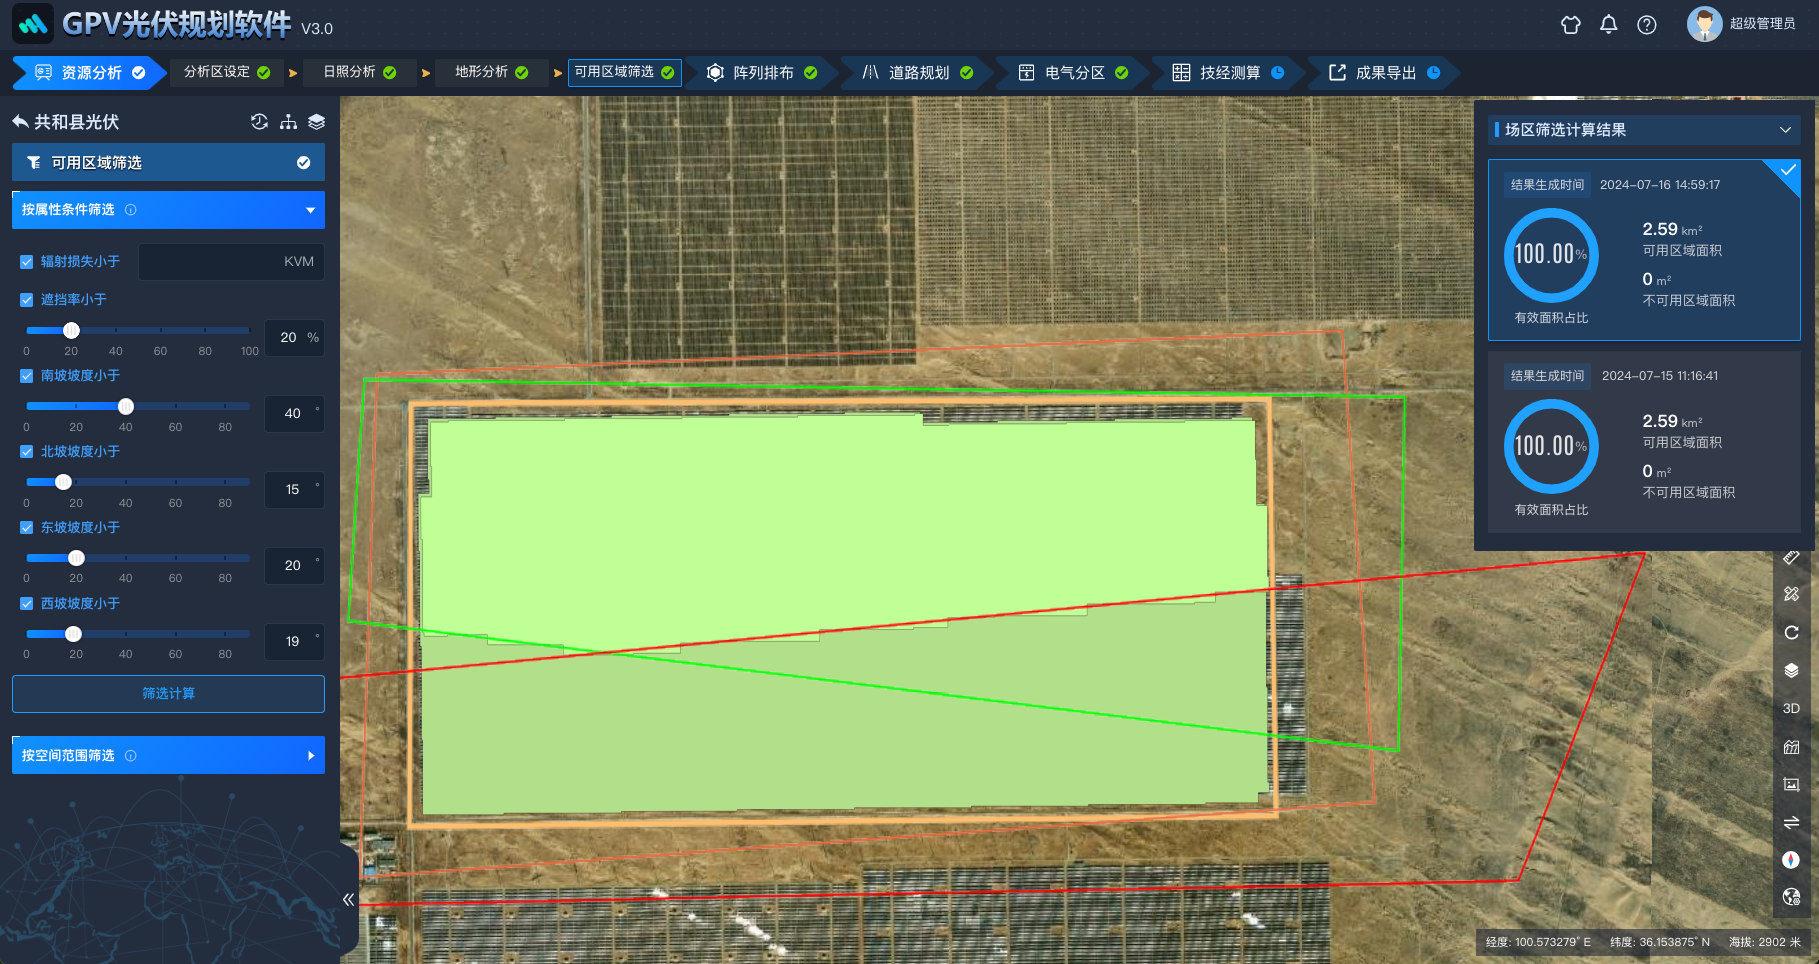This screenshot has height=964, width=1819.
Task: Click the swap arrows icon in right toolbar
Action: coord(1791,822)
